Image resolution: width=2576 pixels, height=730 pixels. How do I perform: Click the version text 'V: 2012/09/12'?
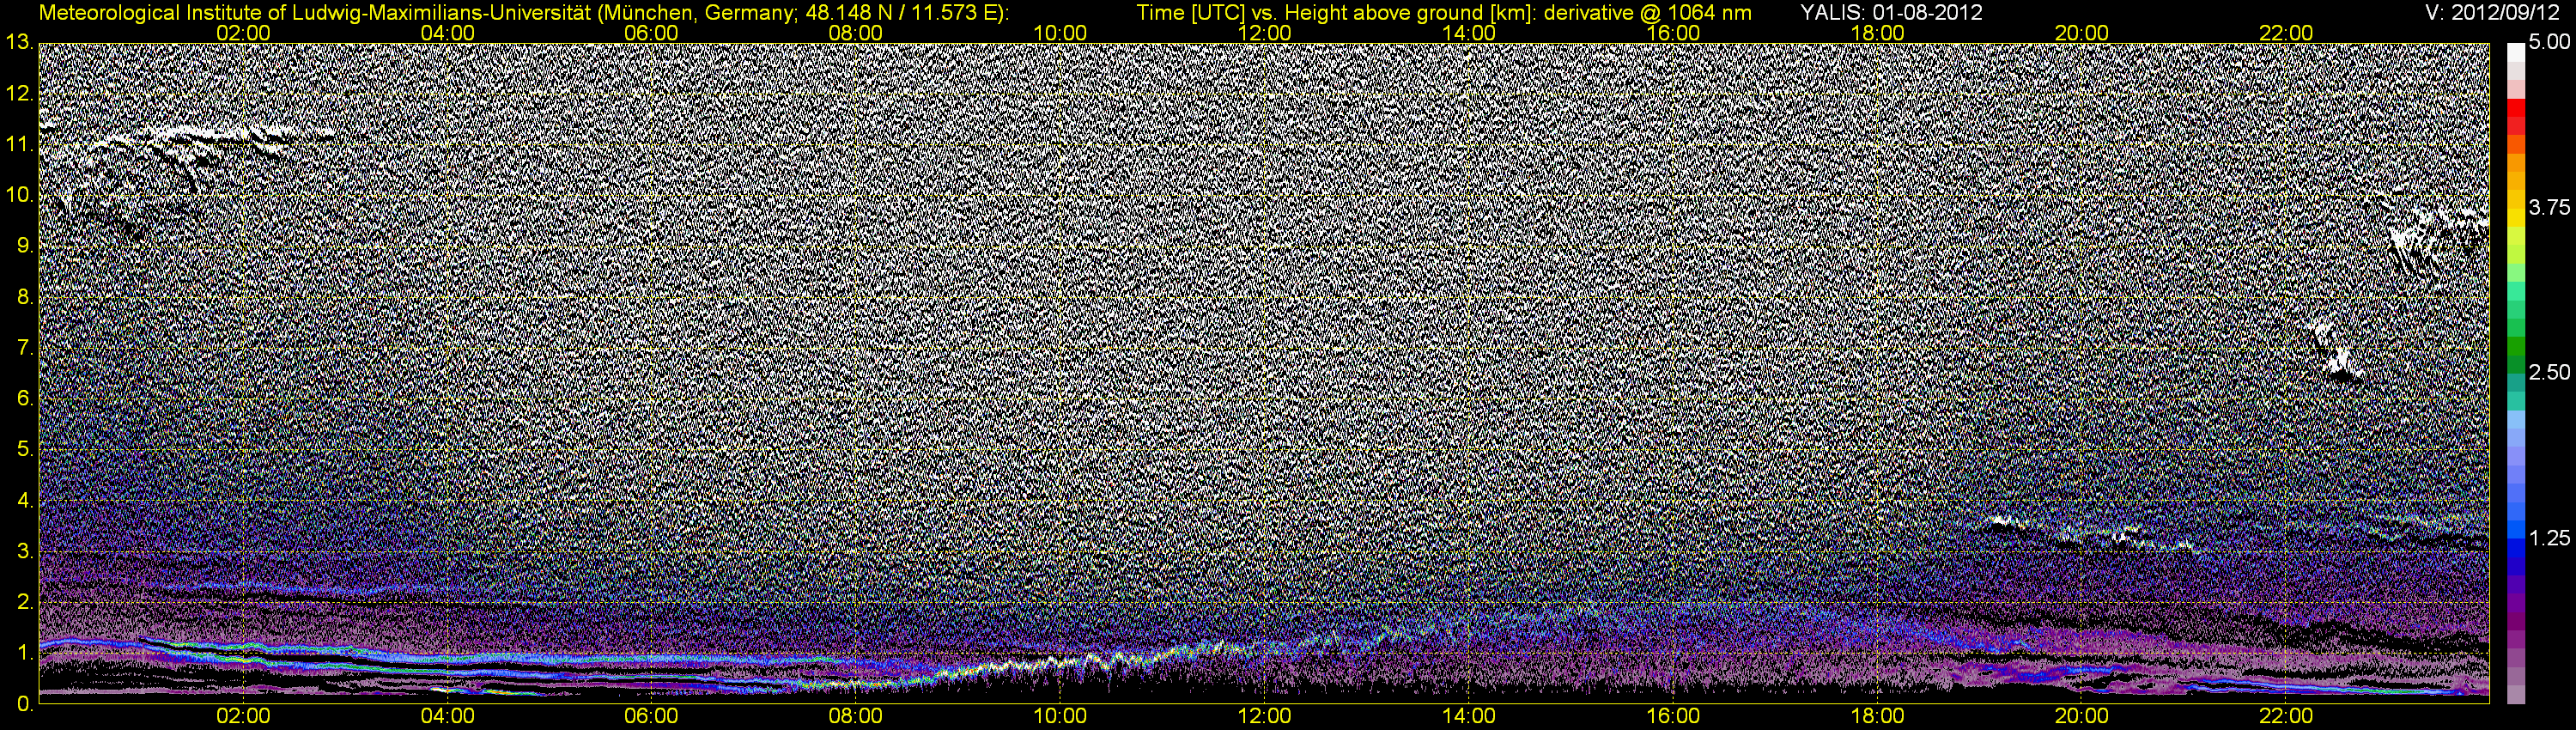[2491, 13]
